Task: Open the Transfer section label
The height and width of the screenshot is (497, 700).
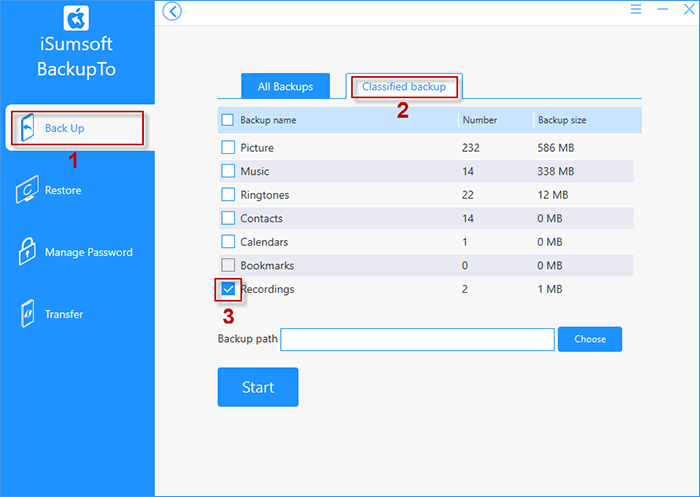Action: tap(64, 314)
